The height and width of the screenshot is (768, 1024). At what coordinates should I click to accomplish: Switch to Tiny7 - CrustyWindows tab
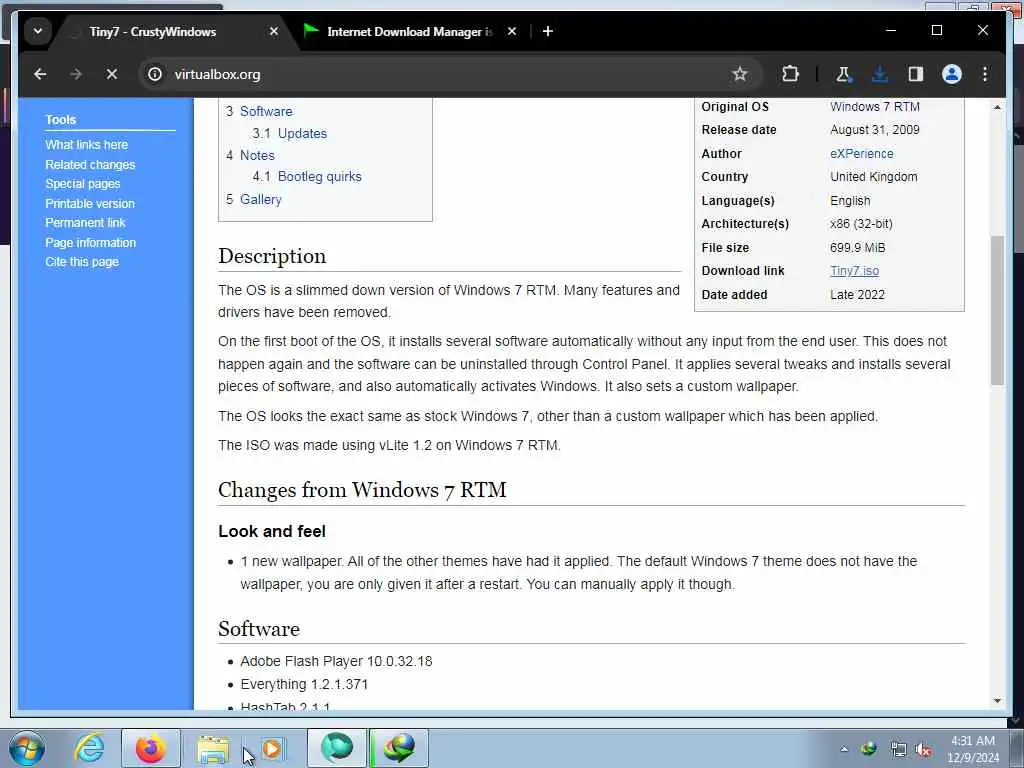pyautogui.click(x=153, y=31)
